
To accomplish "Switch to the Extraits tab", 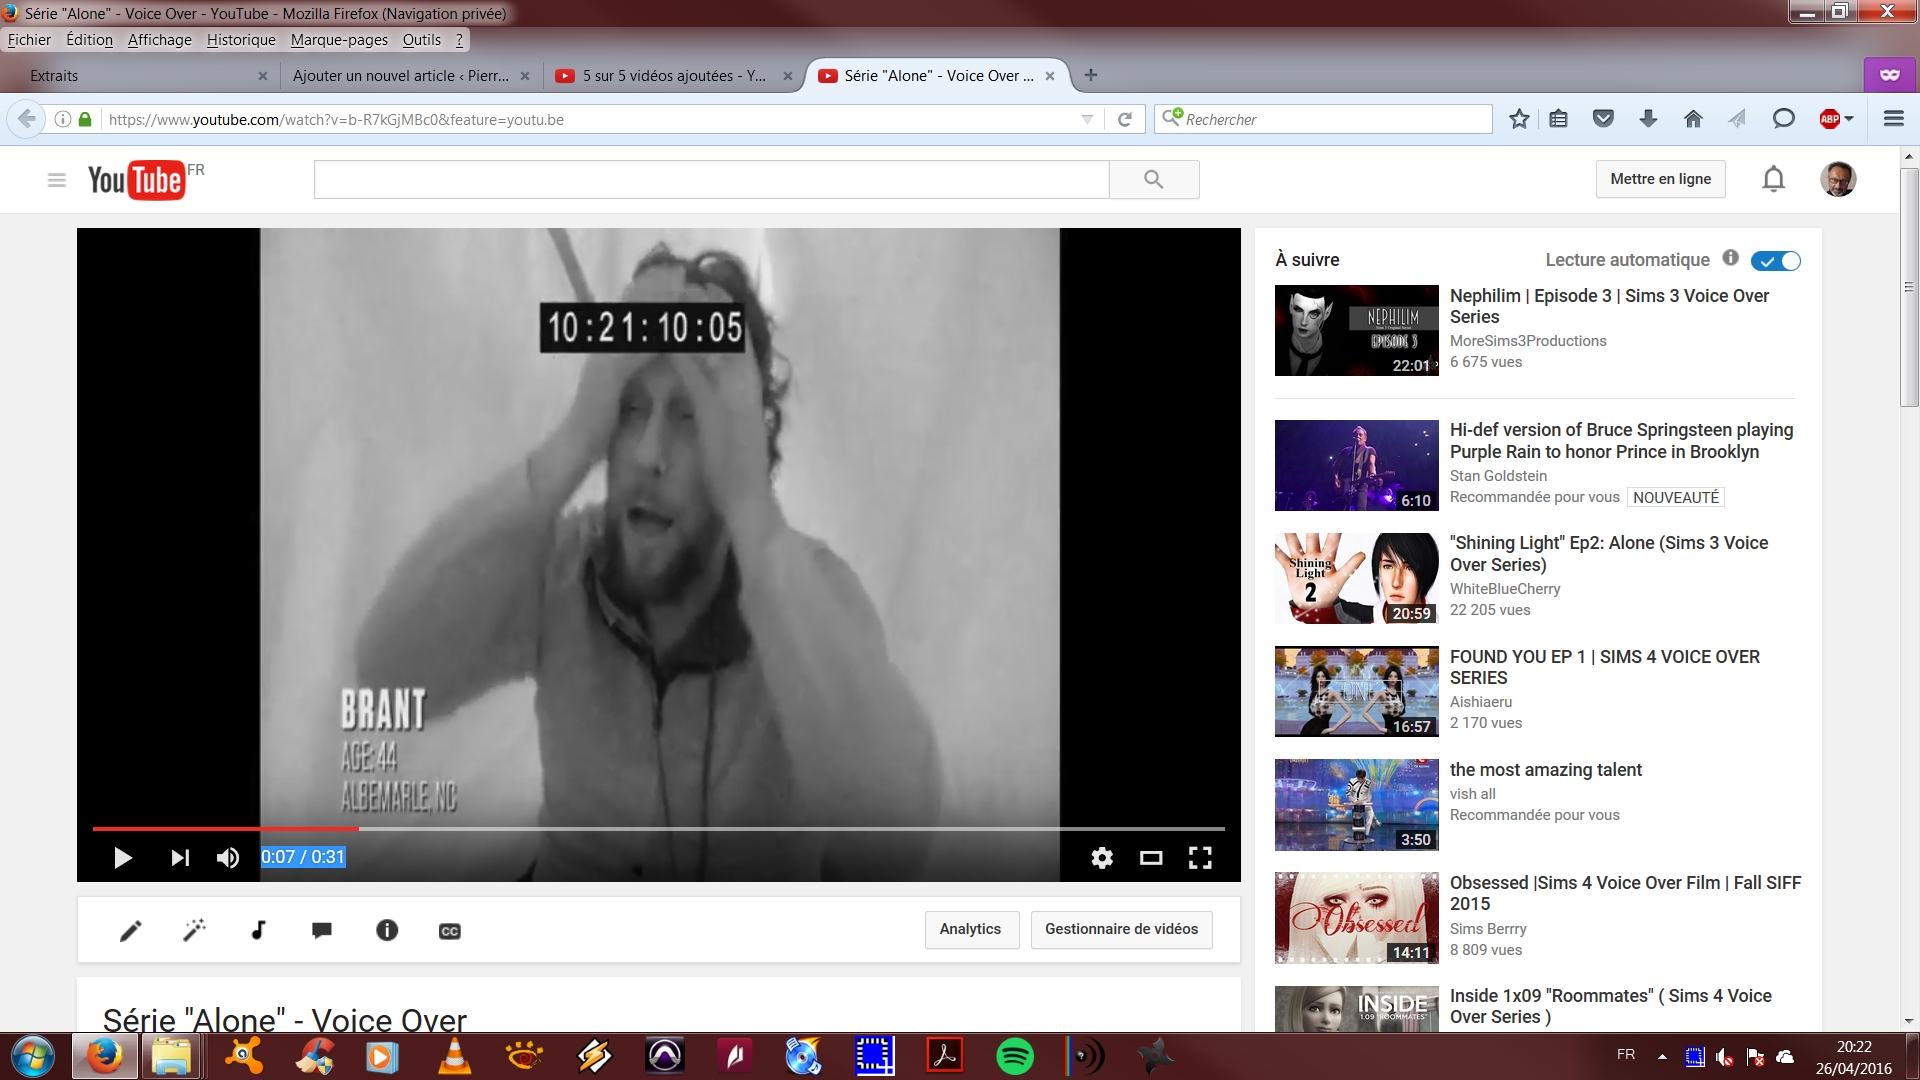I will click(x=54, y=76).
